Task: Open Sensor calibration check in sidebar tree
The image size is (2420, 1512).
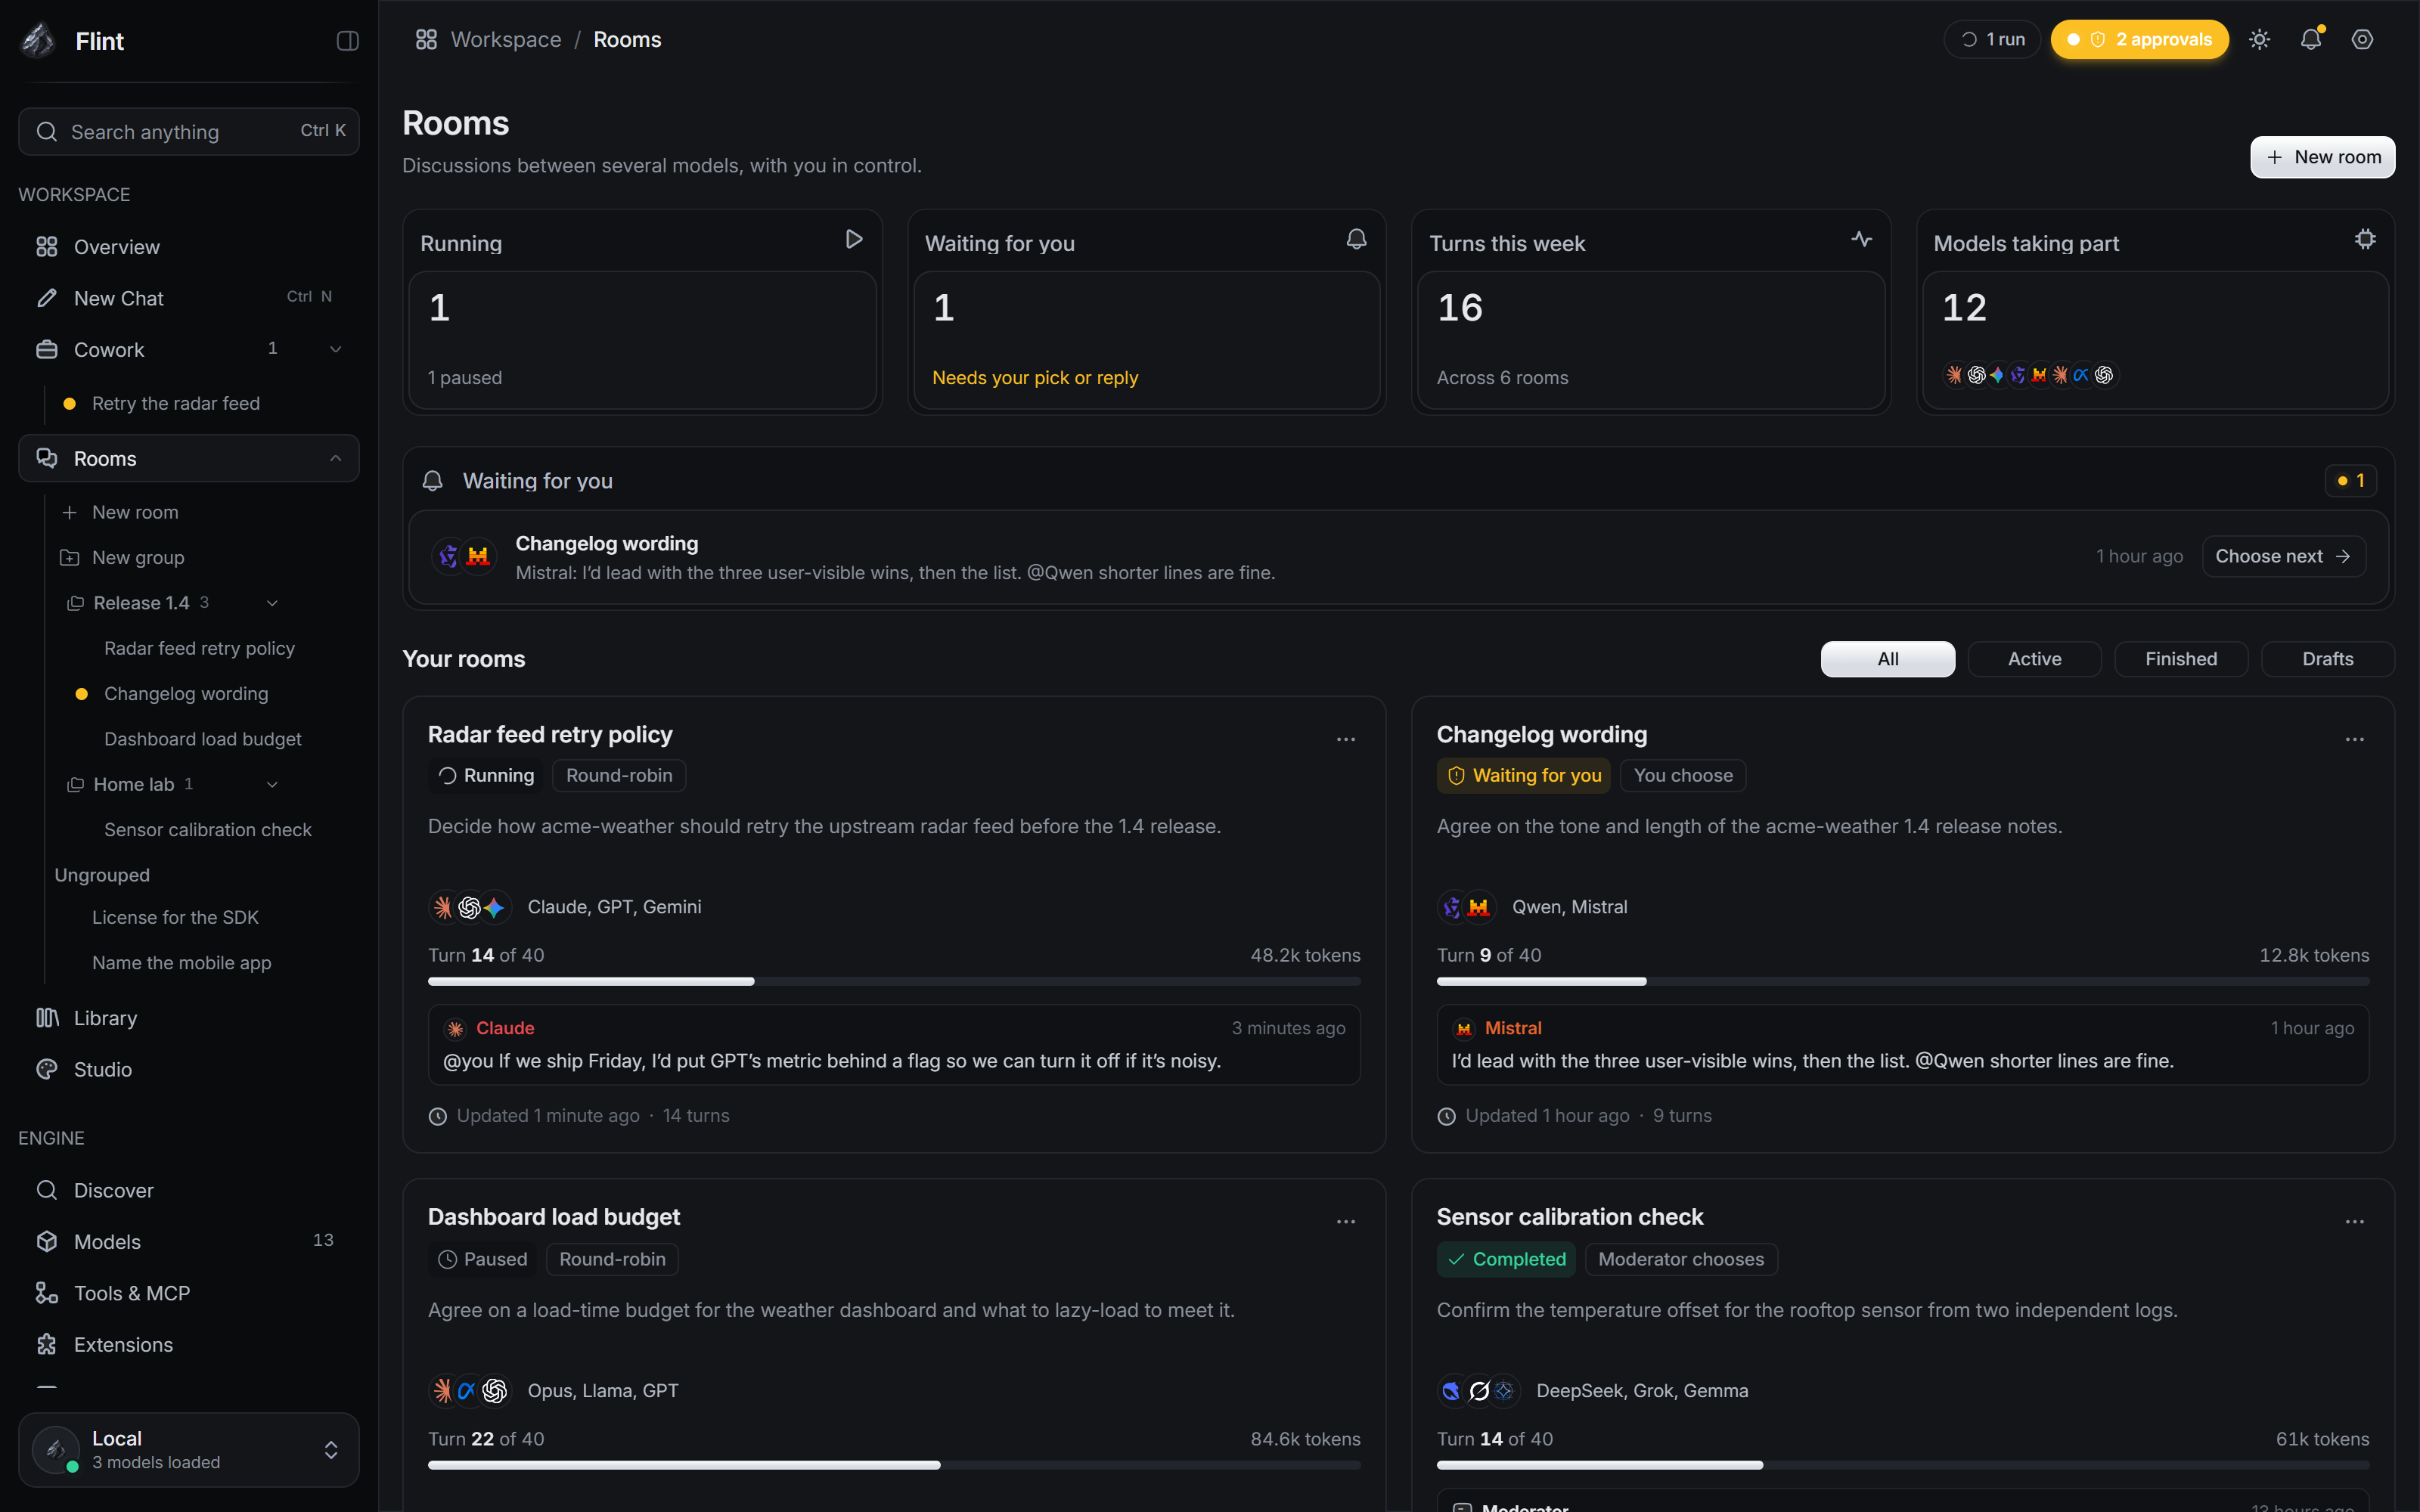Action: 208,830
